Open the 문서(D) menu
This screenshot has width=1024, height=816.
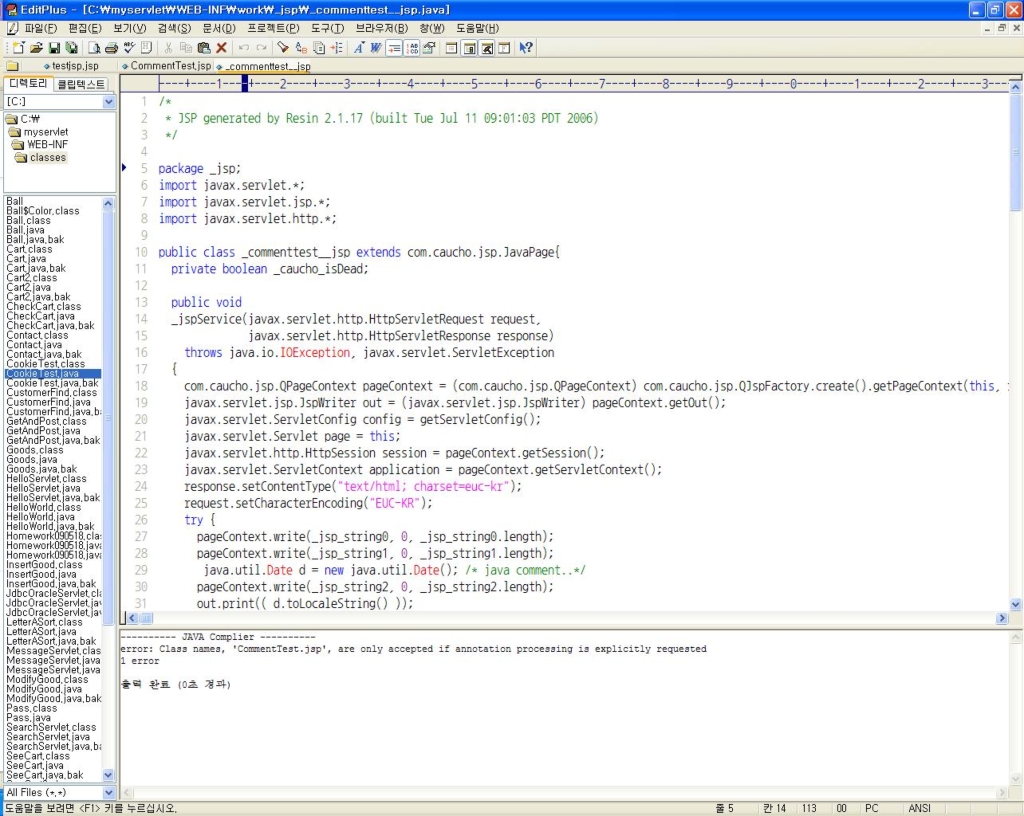[219, 29]
